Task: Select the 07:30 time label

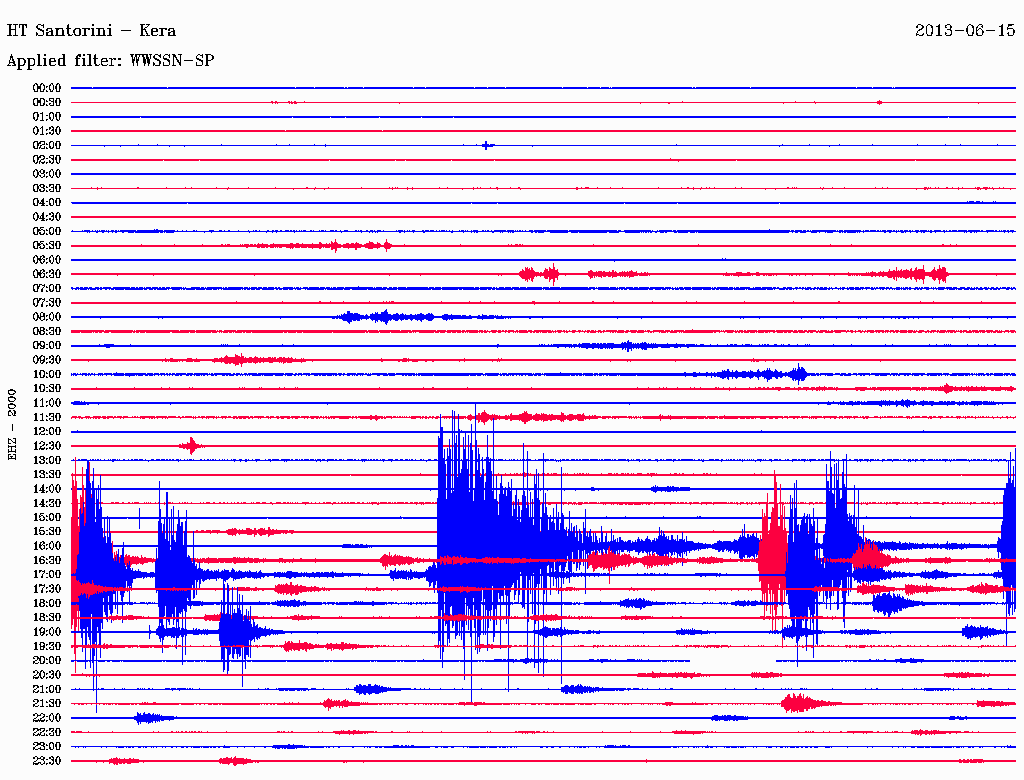Action: [x=47, y=302]
